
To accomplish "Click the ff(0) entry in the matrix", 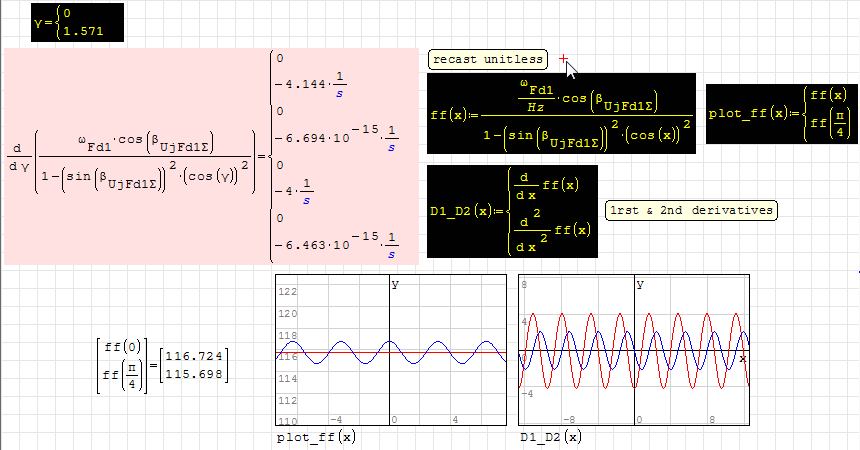I will tap(119, 347).
